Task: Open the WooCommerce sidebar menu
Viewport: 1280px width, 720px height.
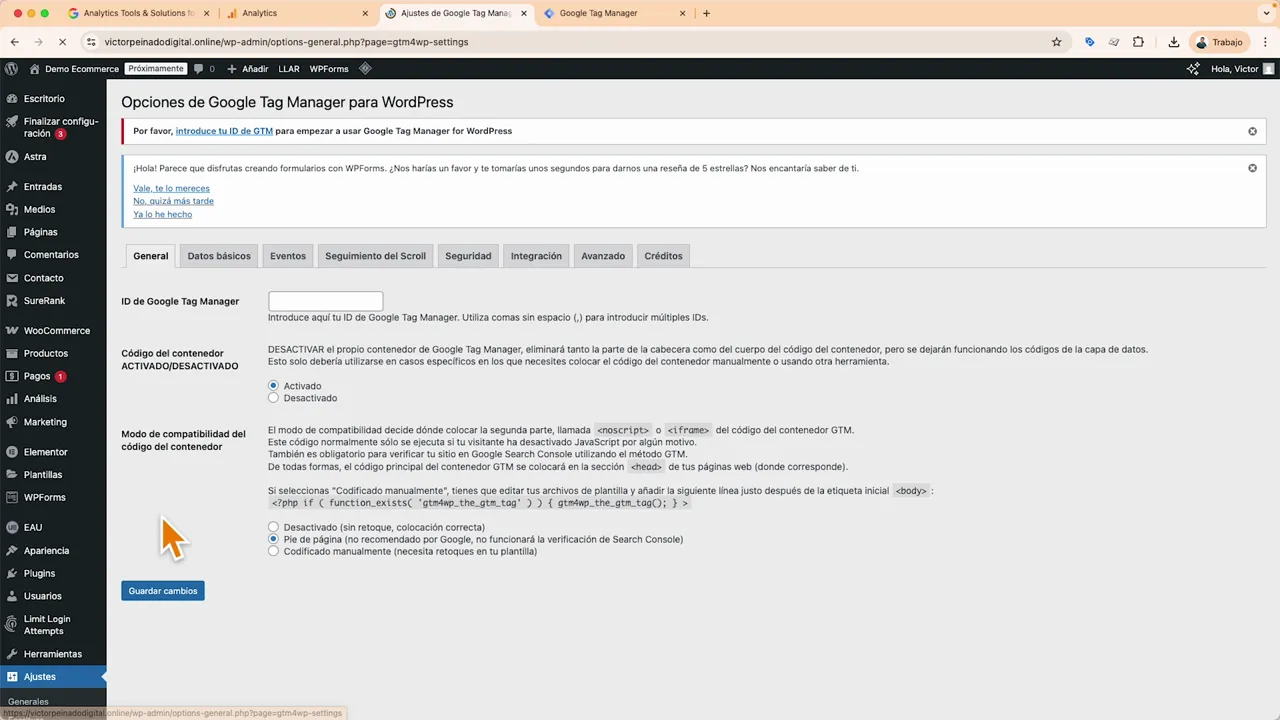Action: [x=56, y=330]
